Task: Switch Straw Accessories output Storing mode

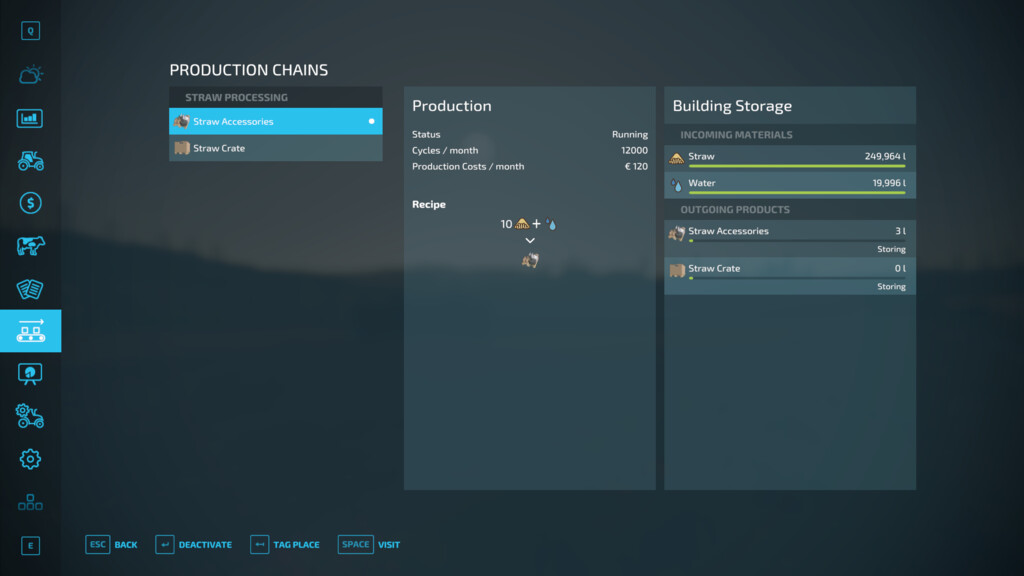Action: pyautogui.click(x=890, y=249)
